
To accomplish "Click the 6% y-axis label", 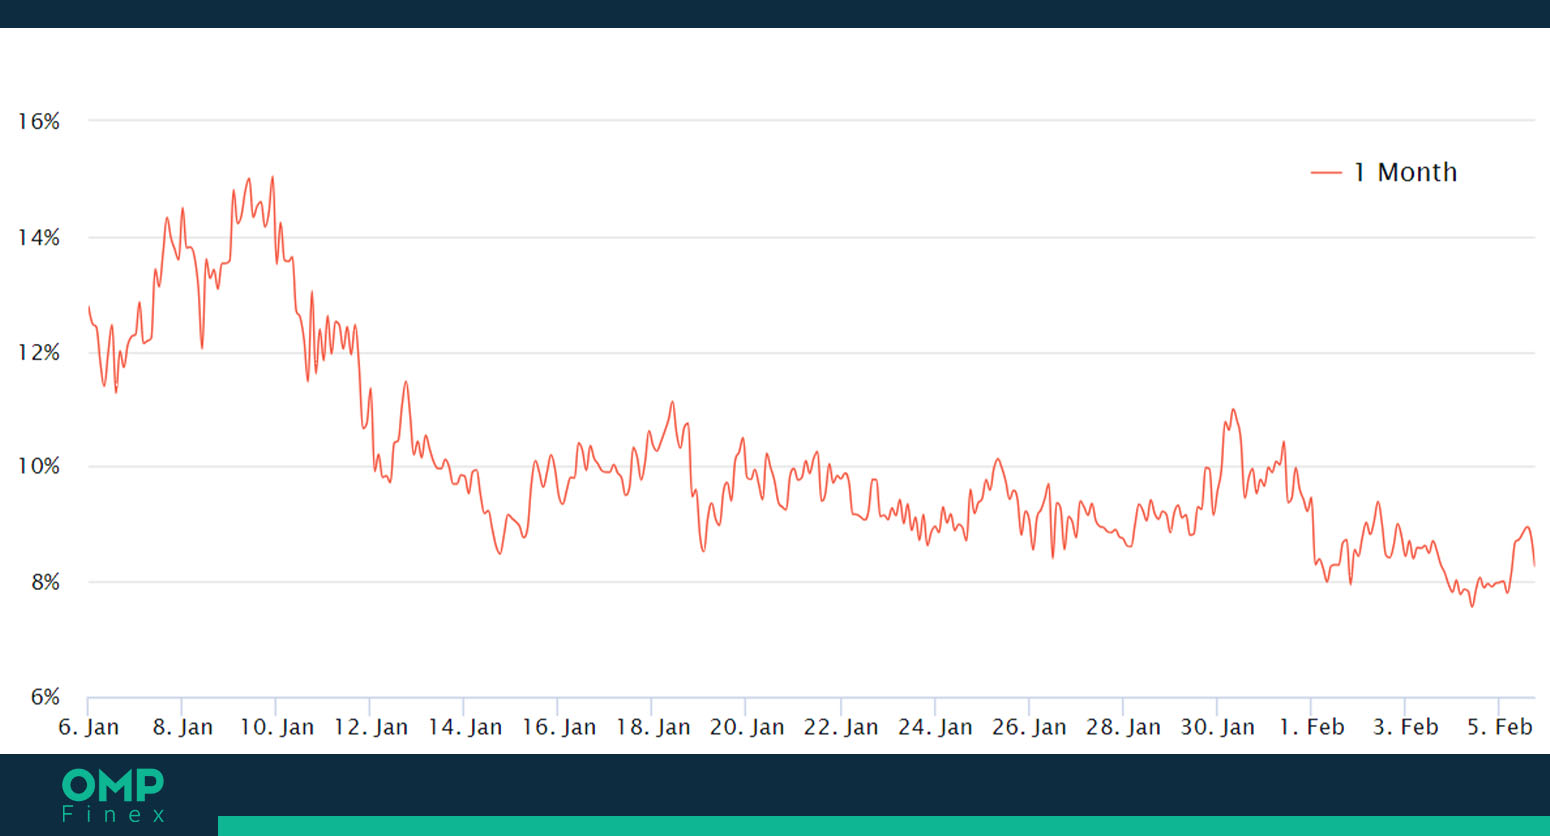I will tap(45, 697).
